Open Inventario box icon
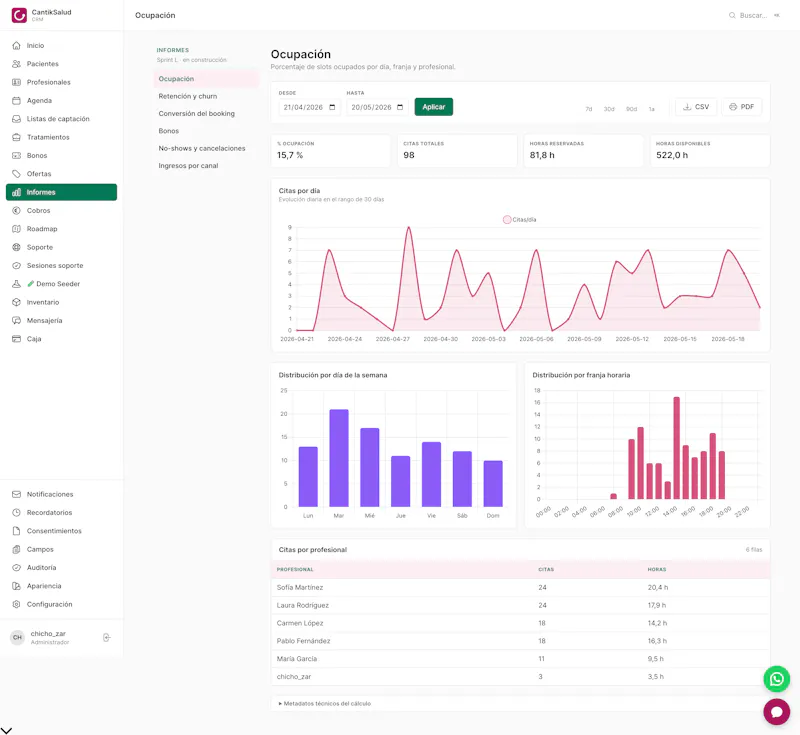 [x=16, y=302]
